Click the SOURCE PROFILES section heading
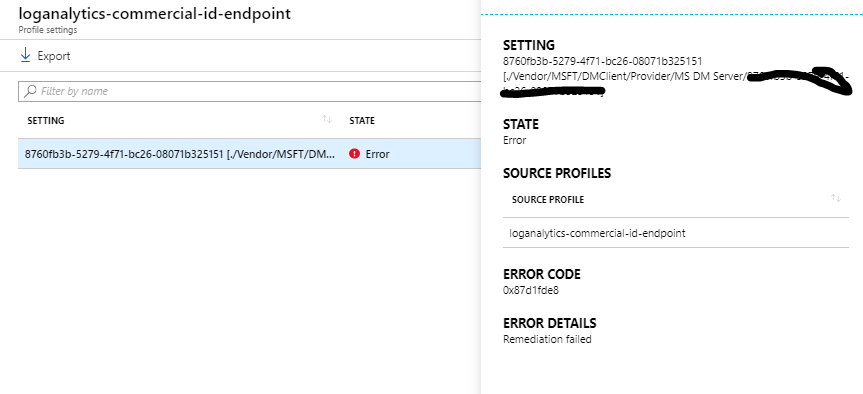The height and width of the screenshot is (394, 863). (x=557, y=173)
